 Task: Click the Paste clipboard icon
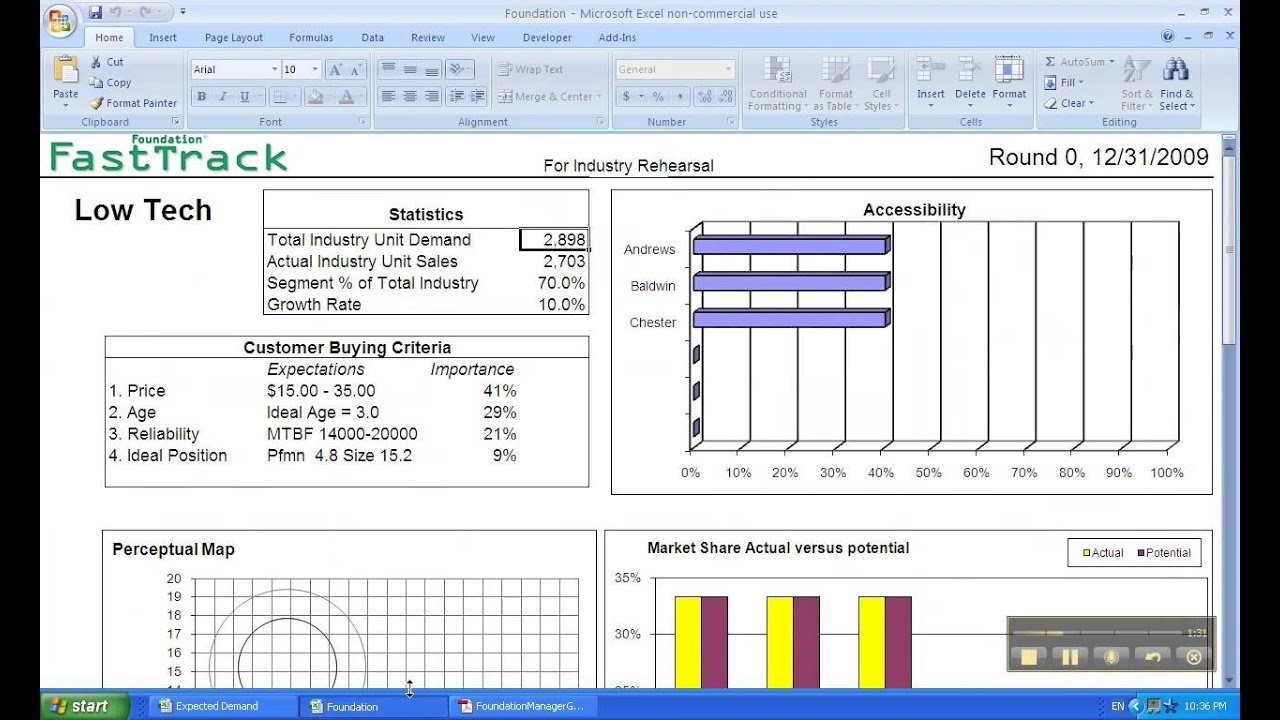click(66, 70)
